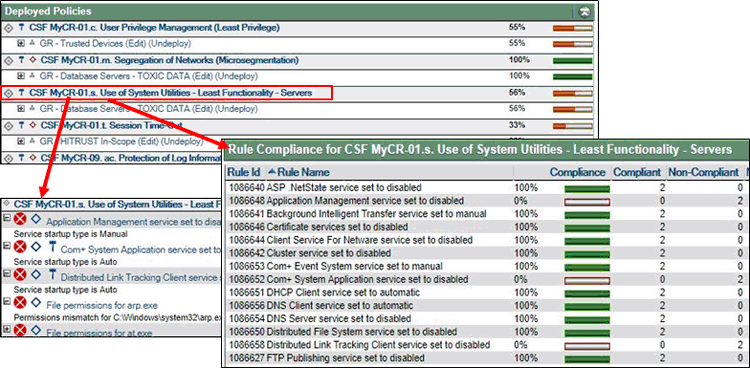Click rule ID 1086652 in the table
Viewport: 750px width, 368px height.
click(x=247, y=279)
